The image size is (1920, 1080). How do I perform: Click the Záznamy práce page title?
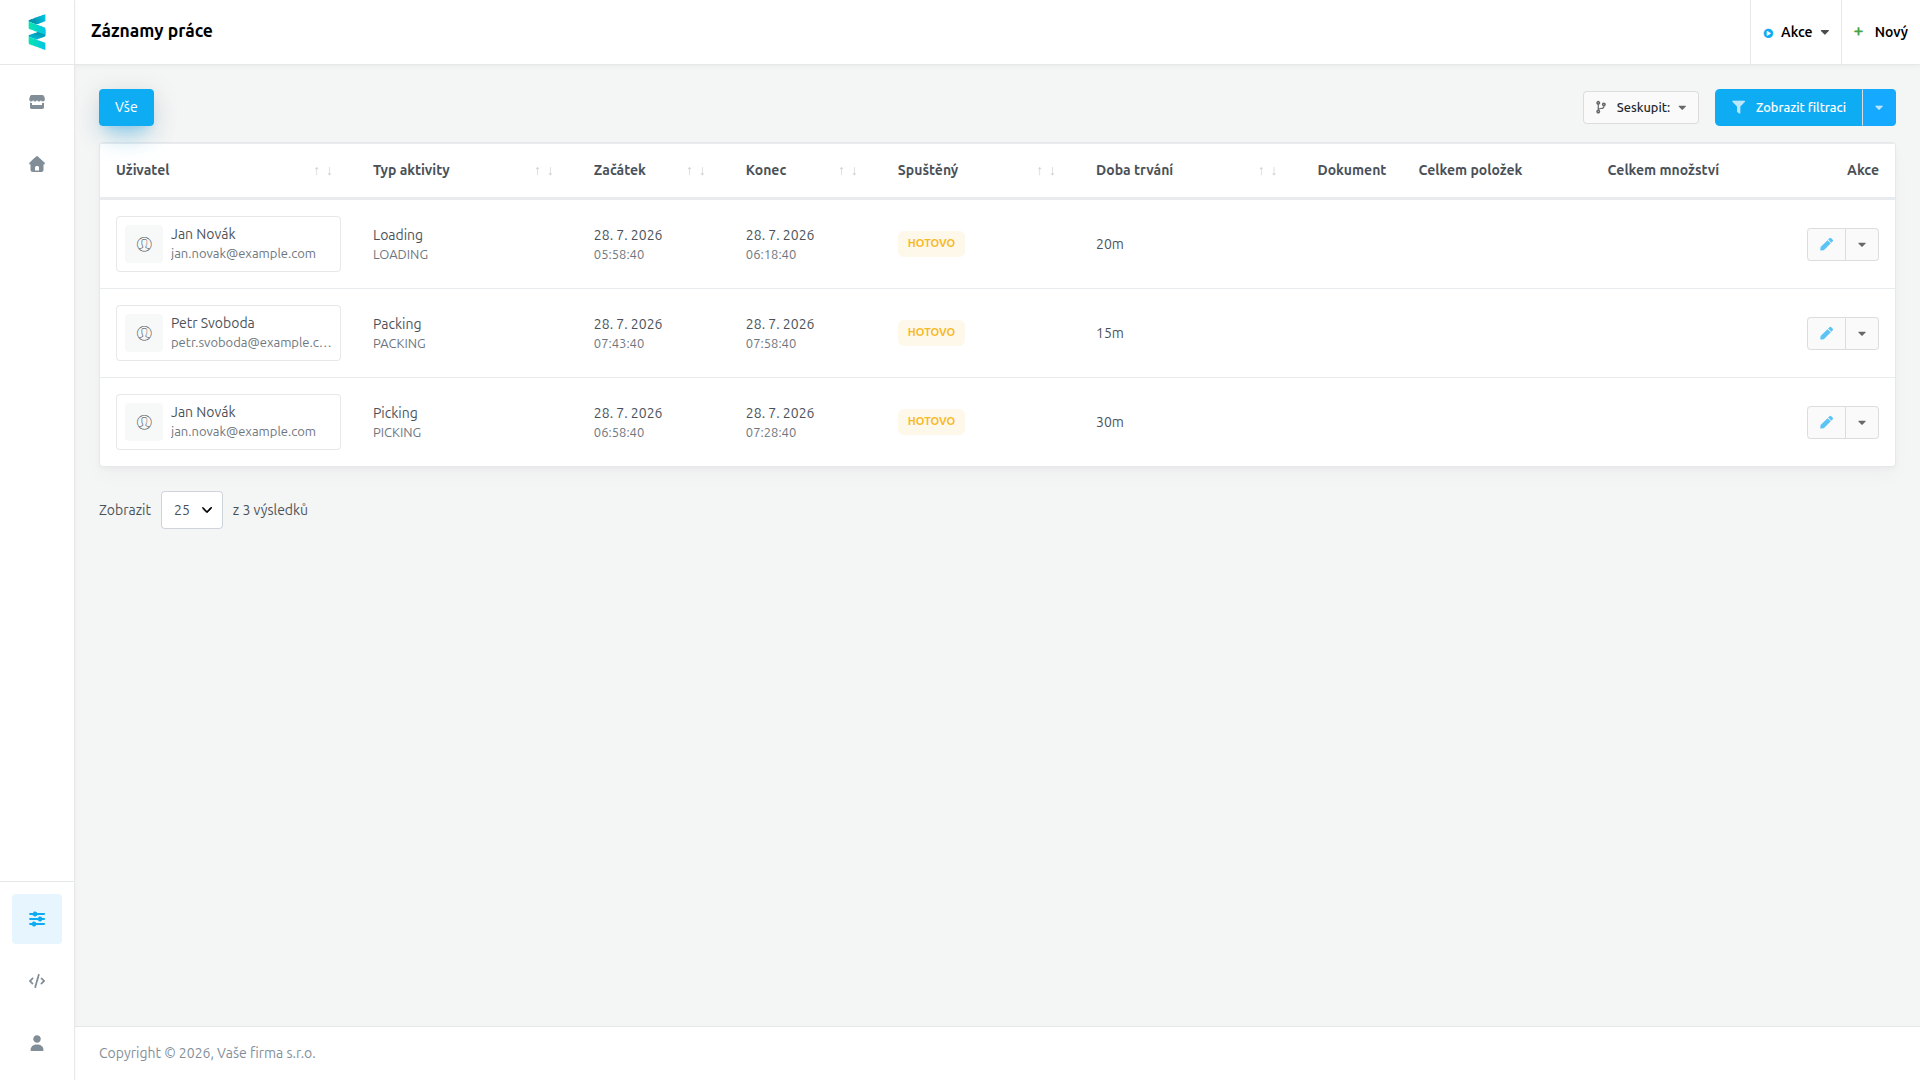pyautogui.click(x=152, y=31)
